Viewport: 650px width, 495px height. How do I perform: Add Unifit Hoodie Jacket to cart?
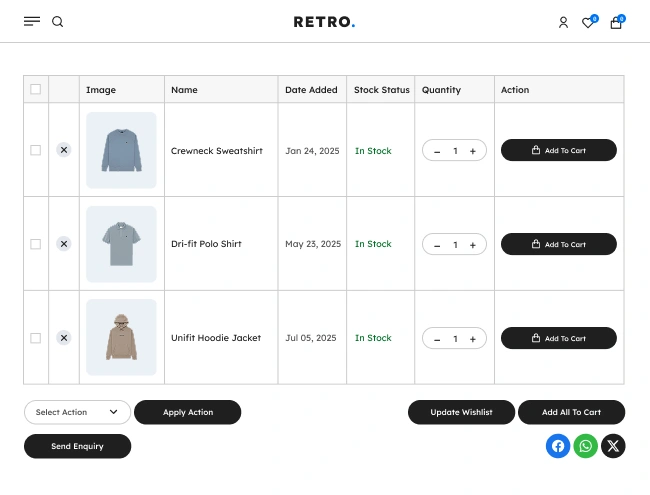[559, 338]
